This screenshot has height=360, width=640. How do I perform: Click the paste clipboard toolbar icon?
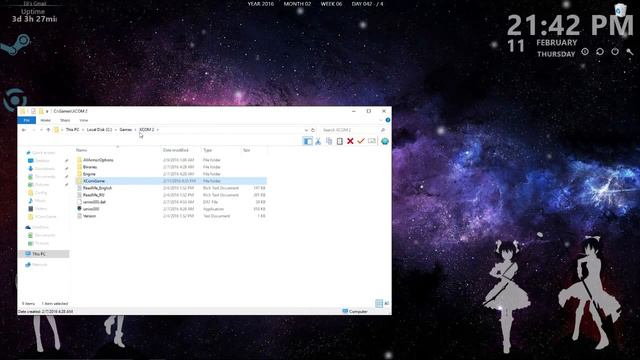coord(340,141)
